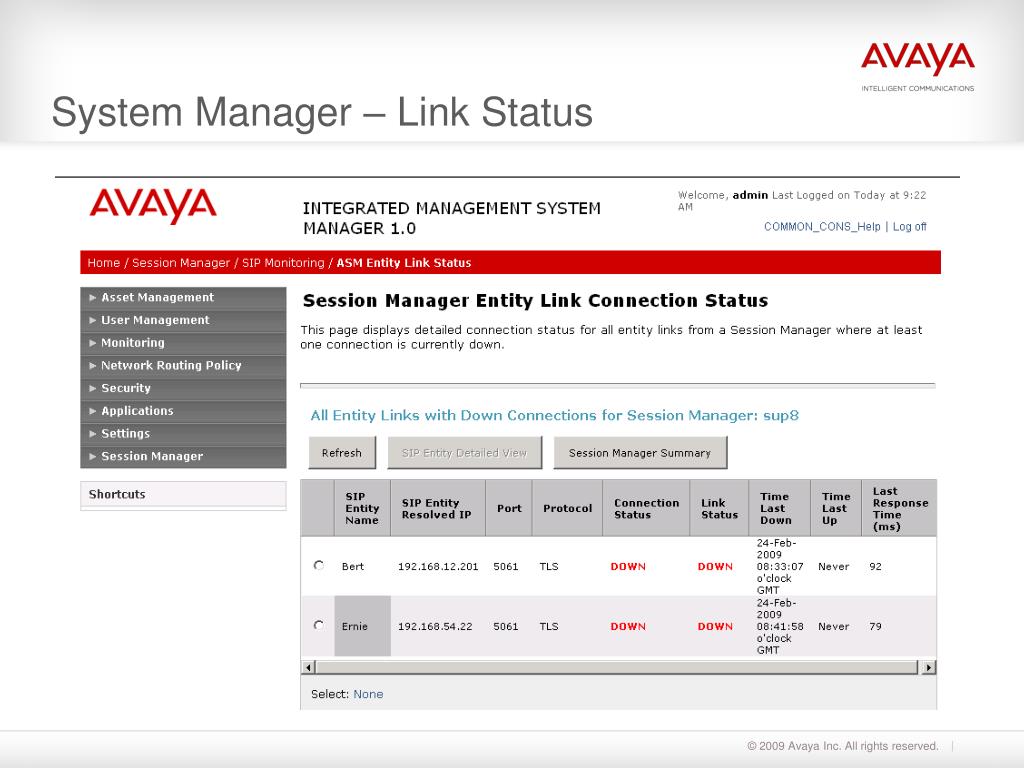Image resolution: width=1024 pixels, height=768 pixels.
Task: Expand the Monitoring menu arrow
Action: tap(93, 343)
